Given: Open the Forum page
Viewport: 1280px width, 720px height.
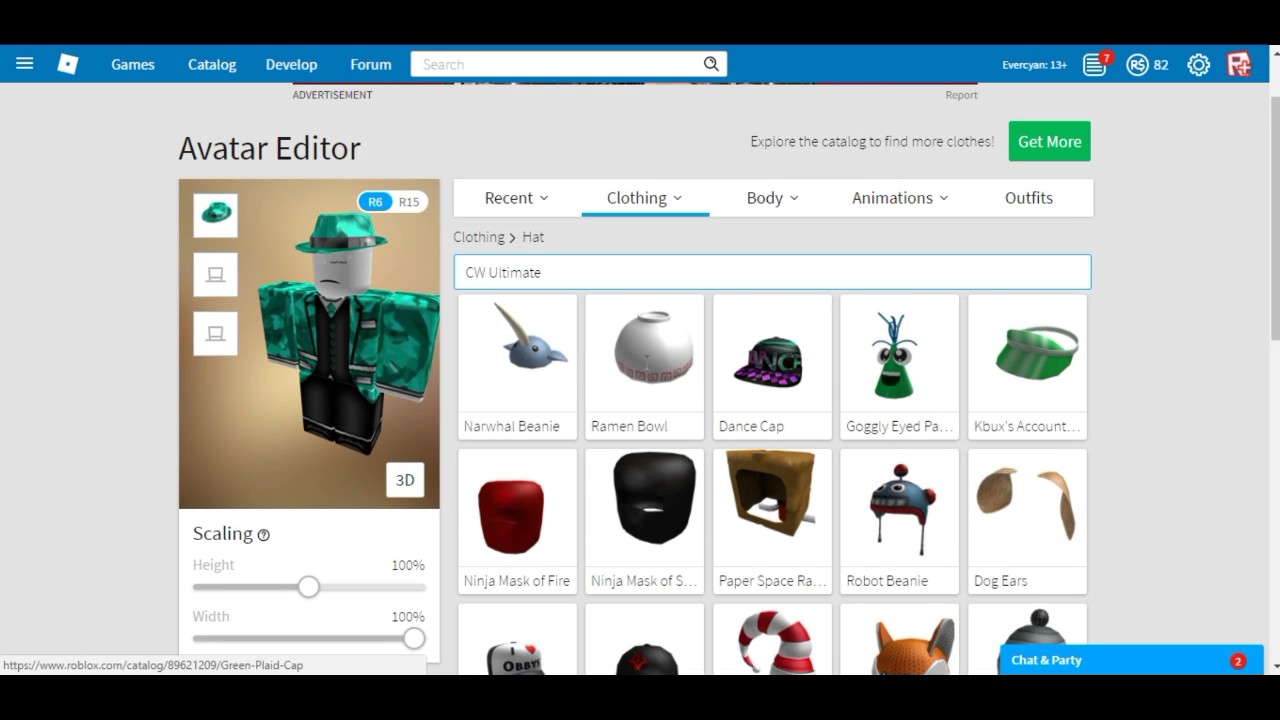Looking at the screenshot, I should (x=371, y=65).
